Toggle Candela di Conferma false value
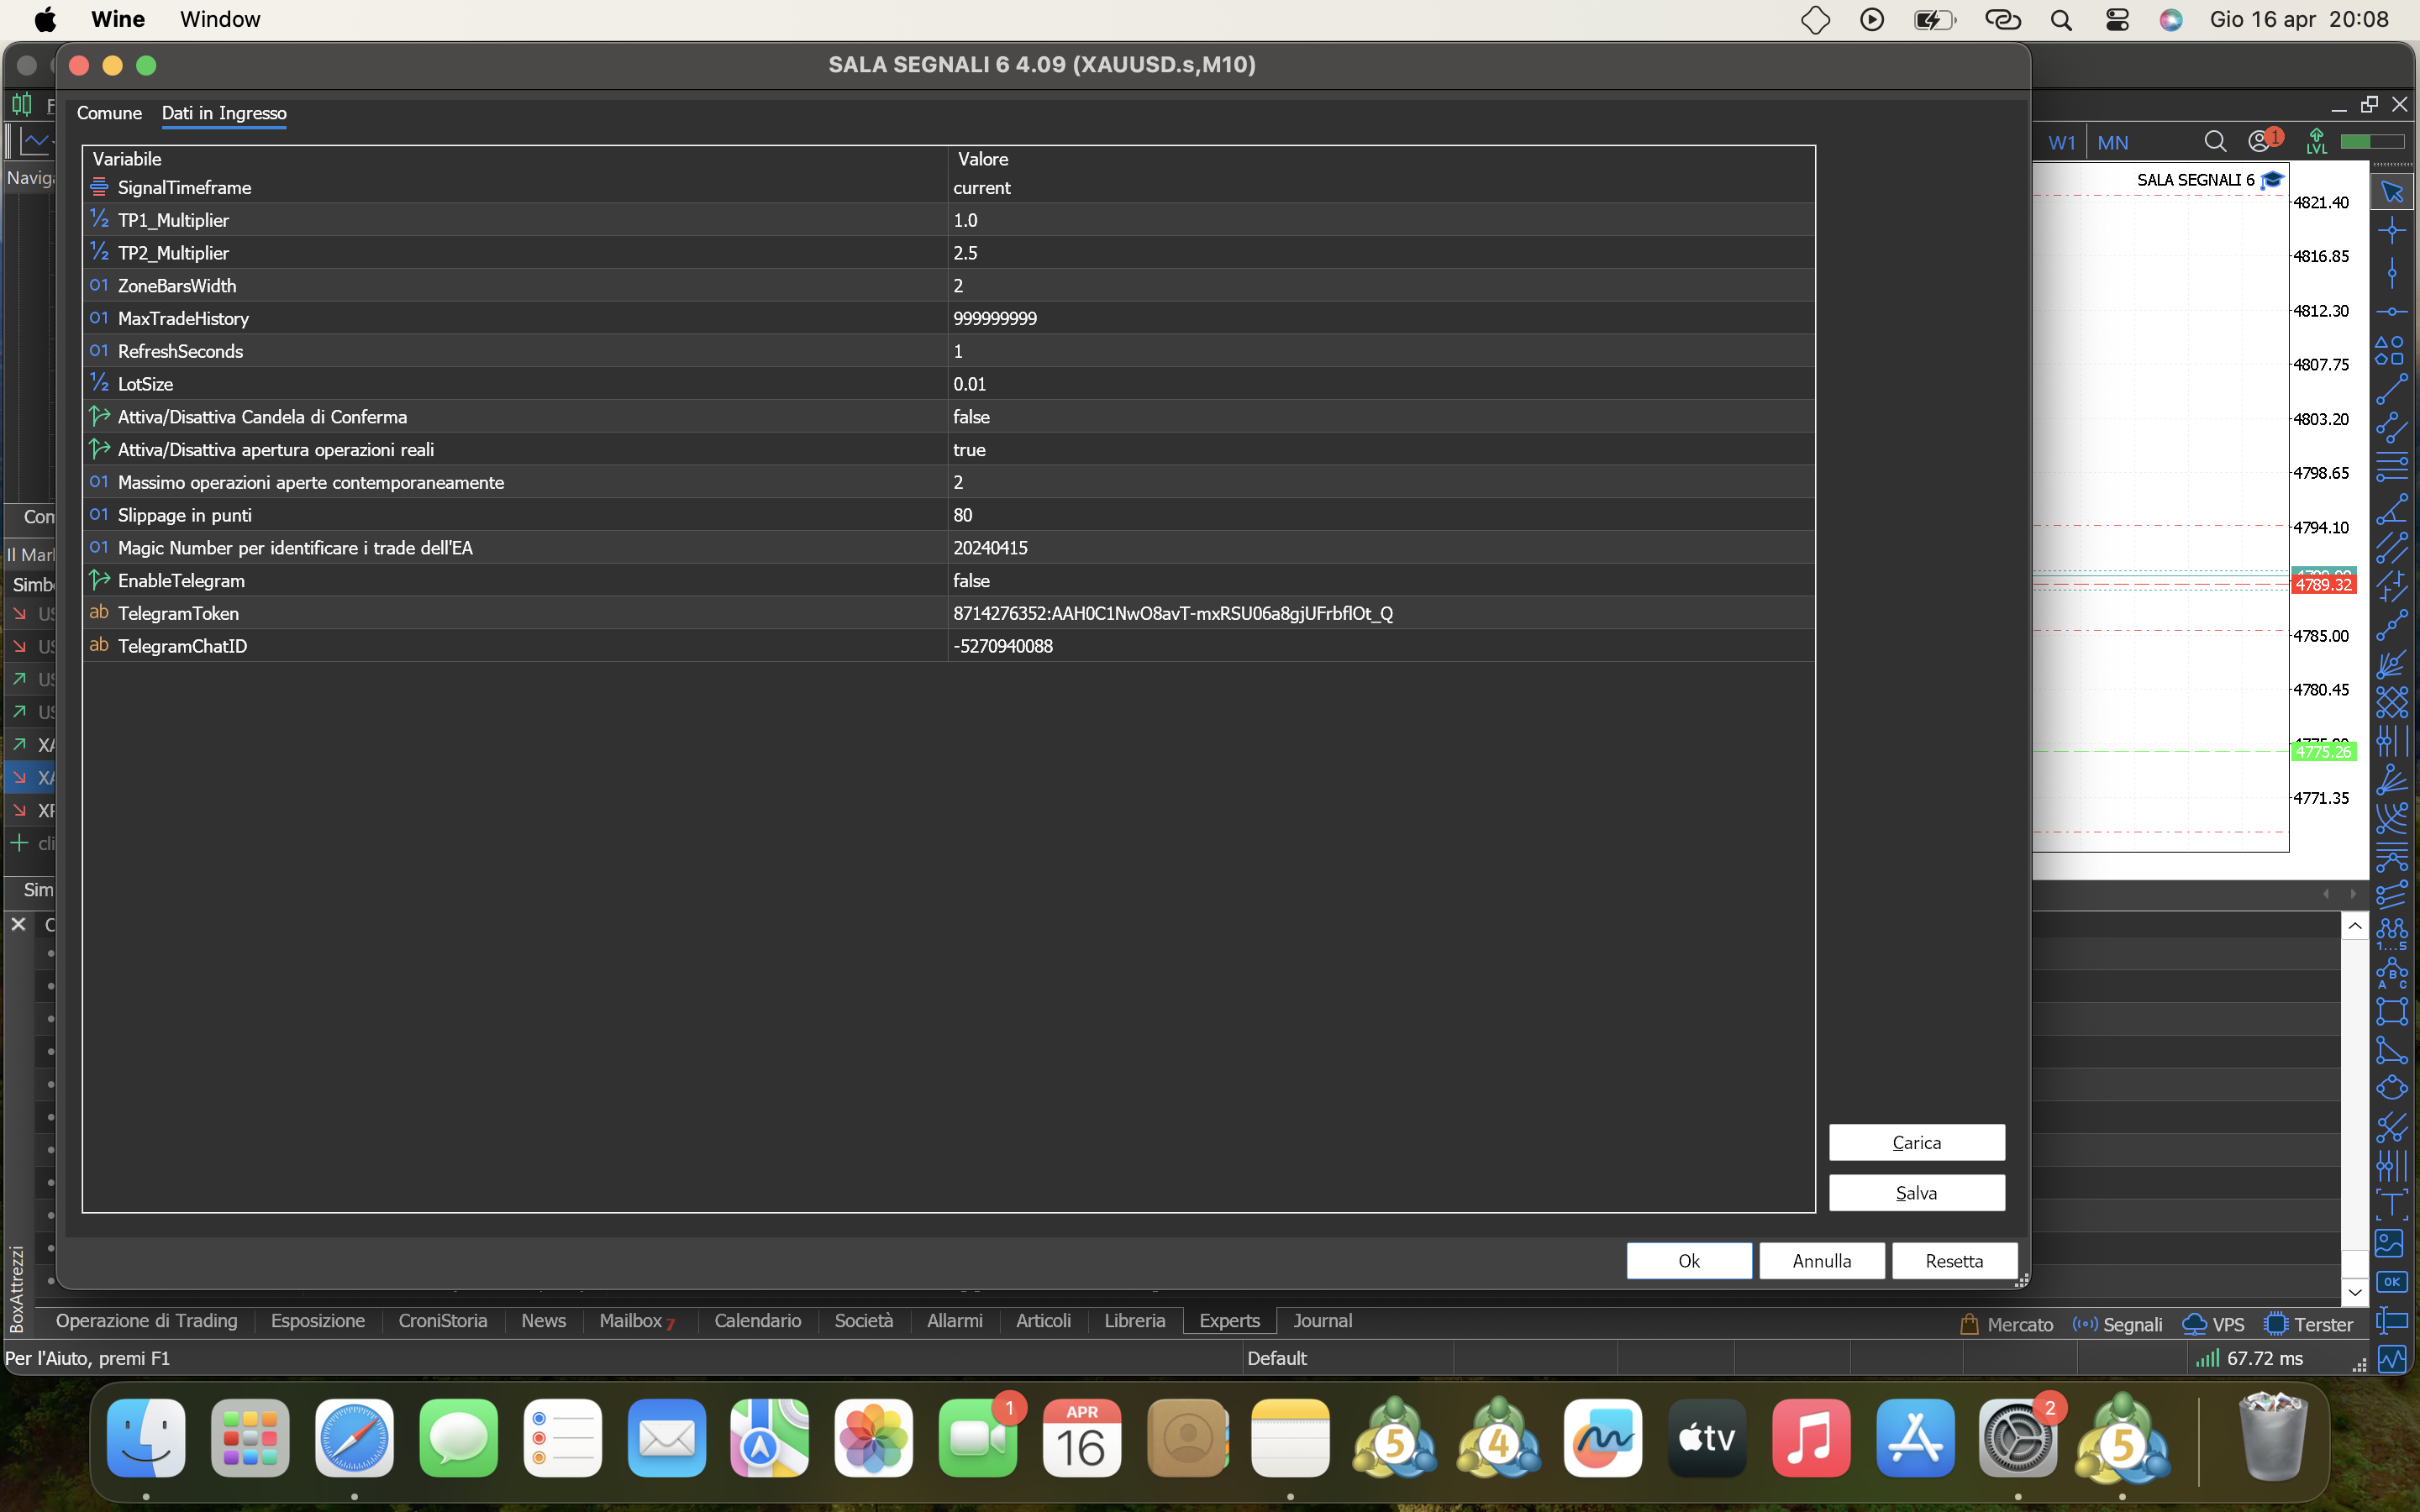Screen dimensions: 2420x1512 pyautogui.click(x=971, y=417)
